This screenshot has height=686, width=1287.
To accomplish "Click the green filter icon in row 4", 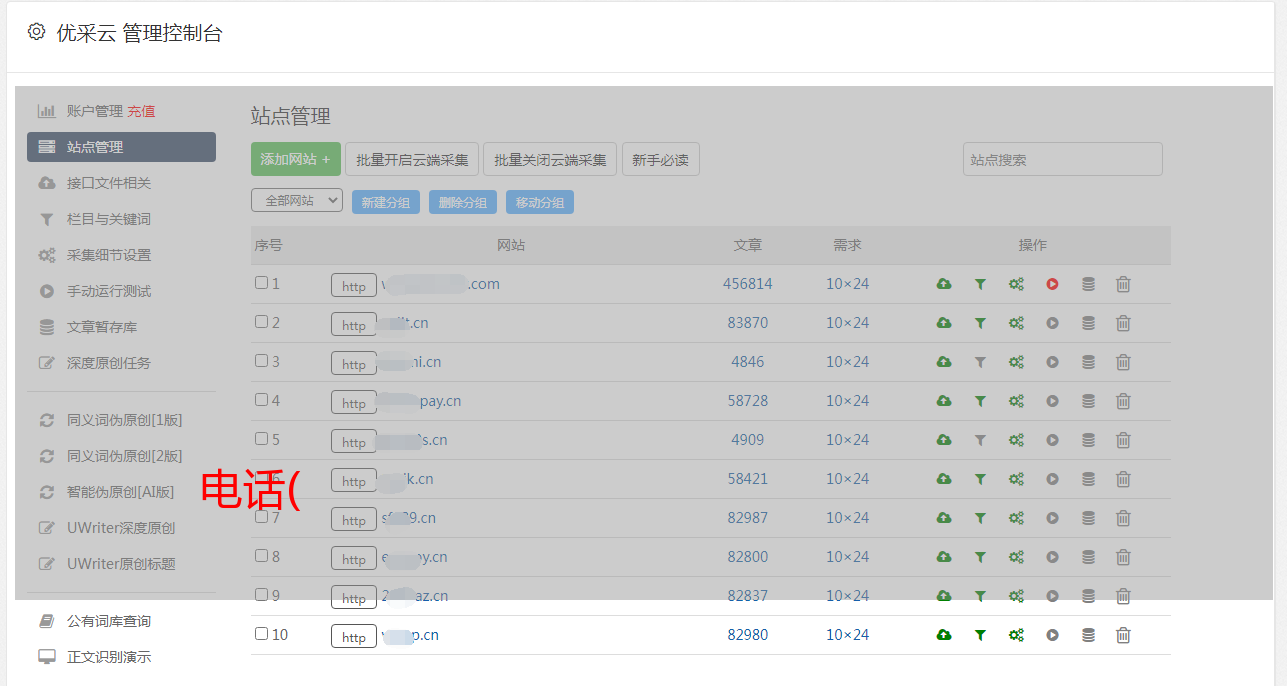I will 980,401.
